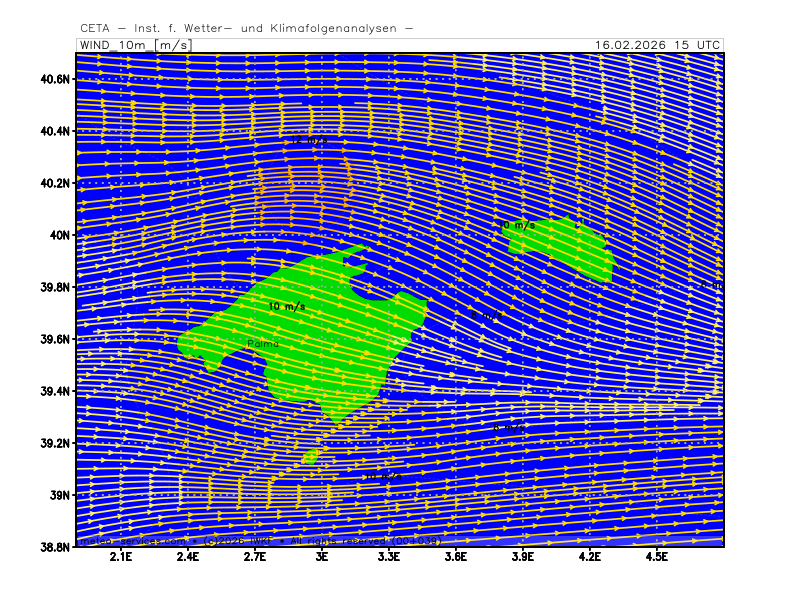This screenshot has width=800, height=600.
Task: Click the 39.4N latitude tick label
Action: tap(54, 391)
